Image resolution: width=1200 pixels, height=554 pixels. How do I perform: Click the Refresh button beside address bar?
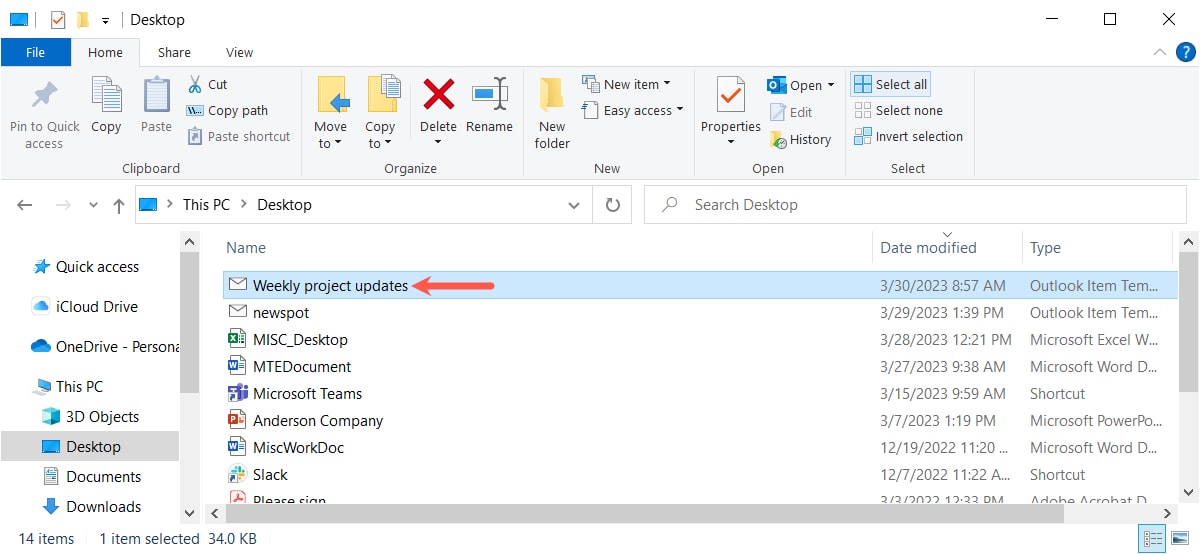[612, 205]
